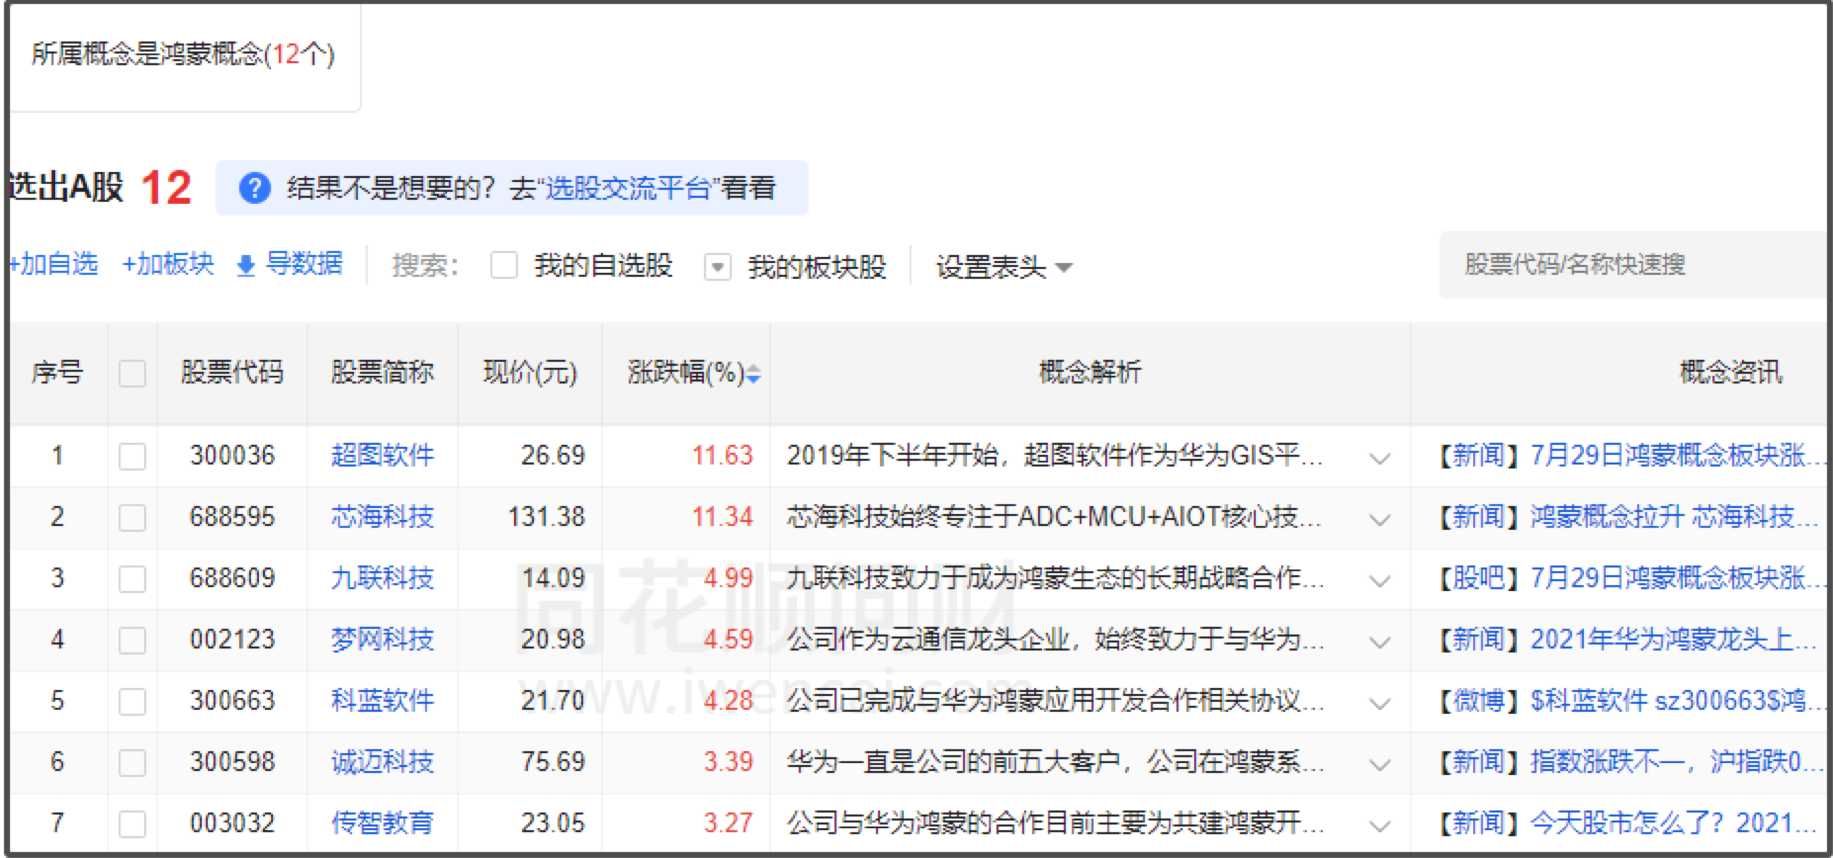Expand concept analysis for 科蓝软件 row
1833x858 pixels.
(1380, 703)
